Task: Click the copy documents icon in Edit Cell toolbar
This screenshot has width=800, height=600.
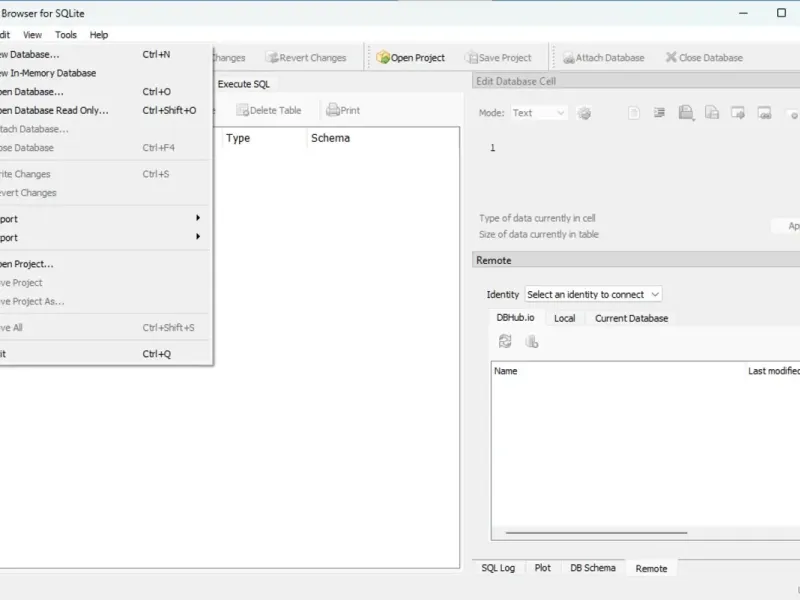Action: (x=712, y=113)
